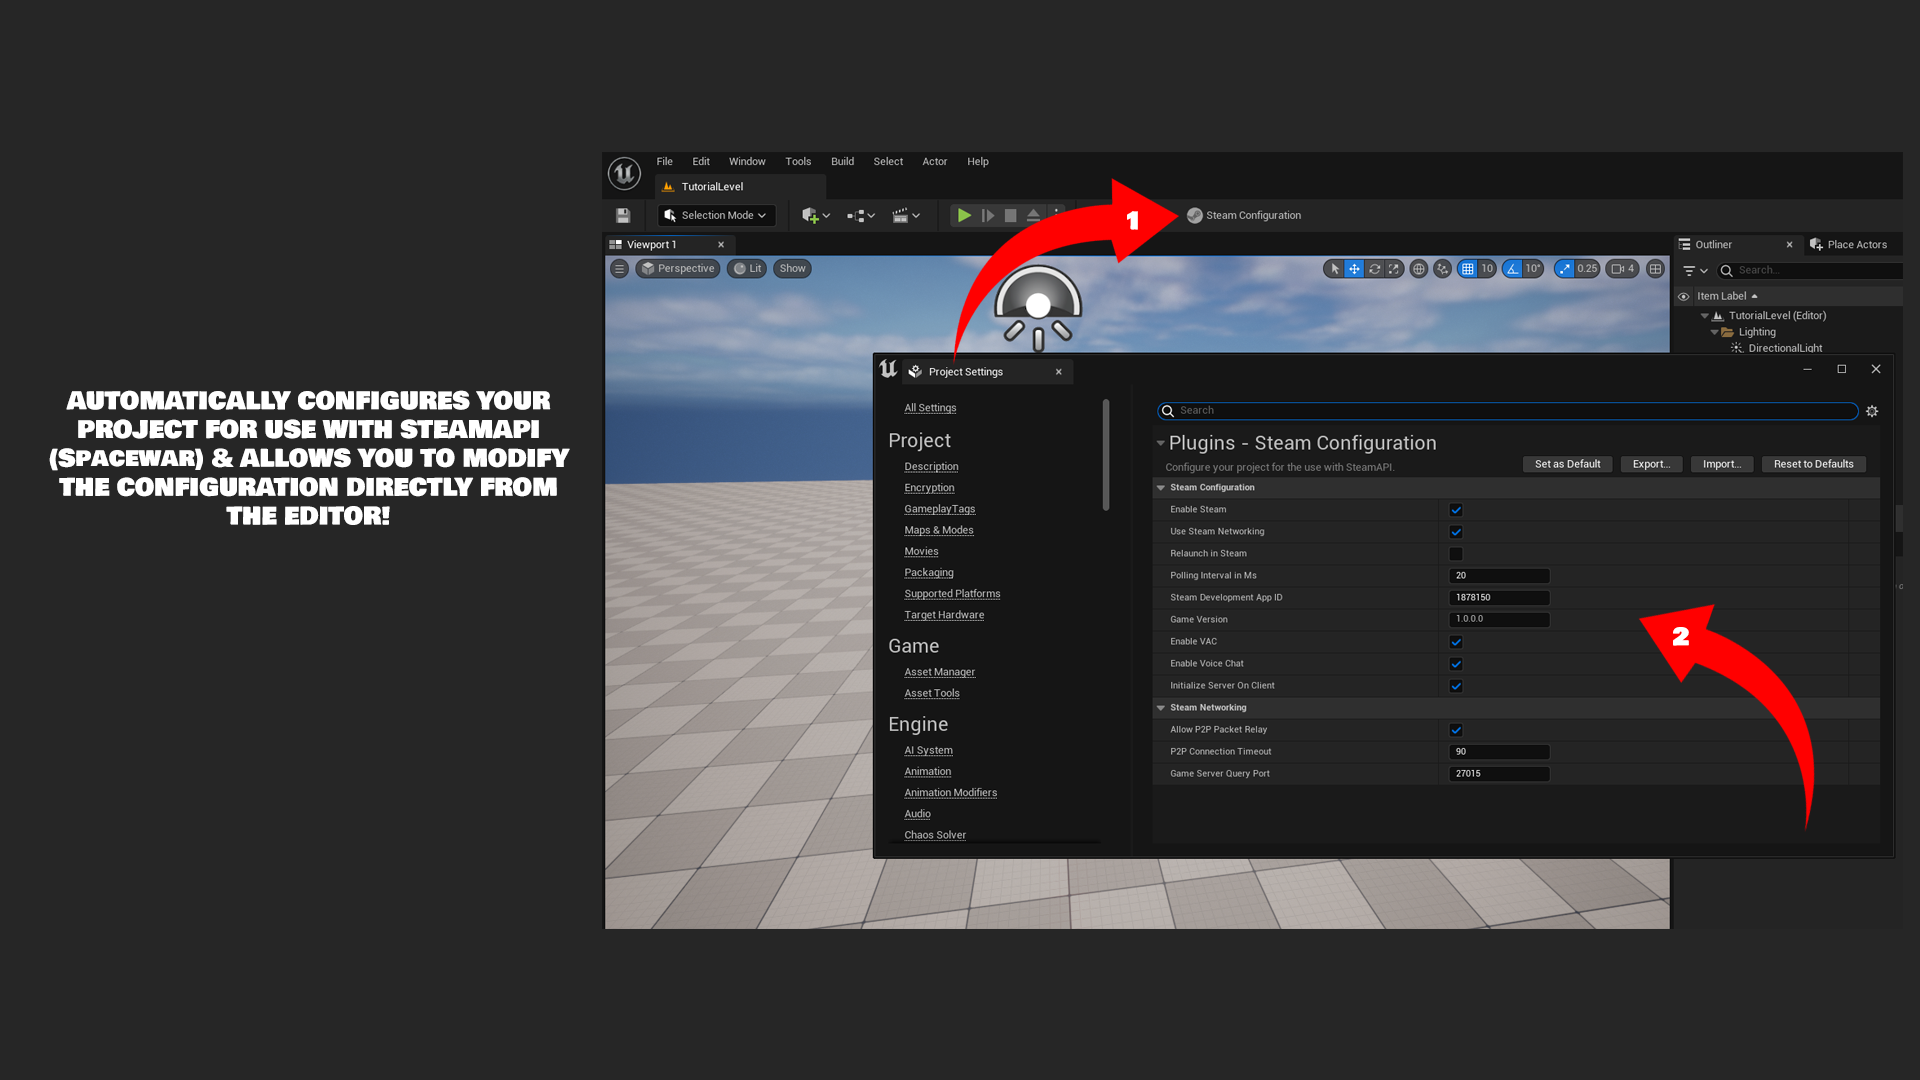Toggle grid snapping icon in viewport

pyautogui.click(x=1467, y=268)
